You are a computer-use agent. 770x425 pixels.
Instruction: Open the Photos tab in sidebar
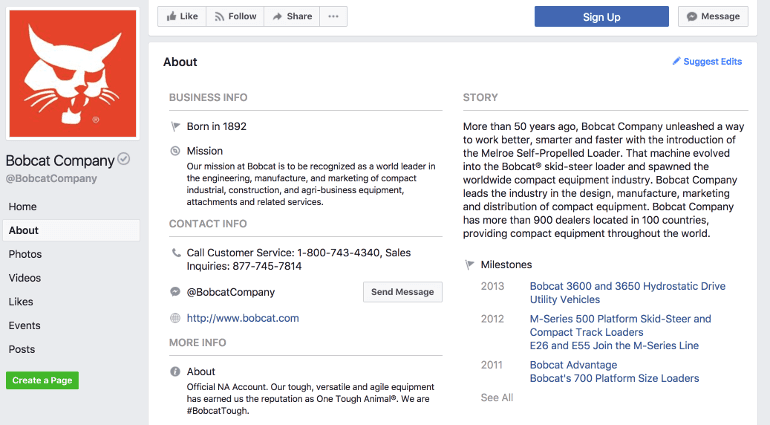[25, 254]
